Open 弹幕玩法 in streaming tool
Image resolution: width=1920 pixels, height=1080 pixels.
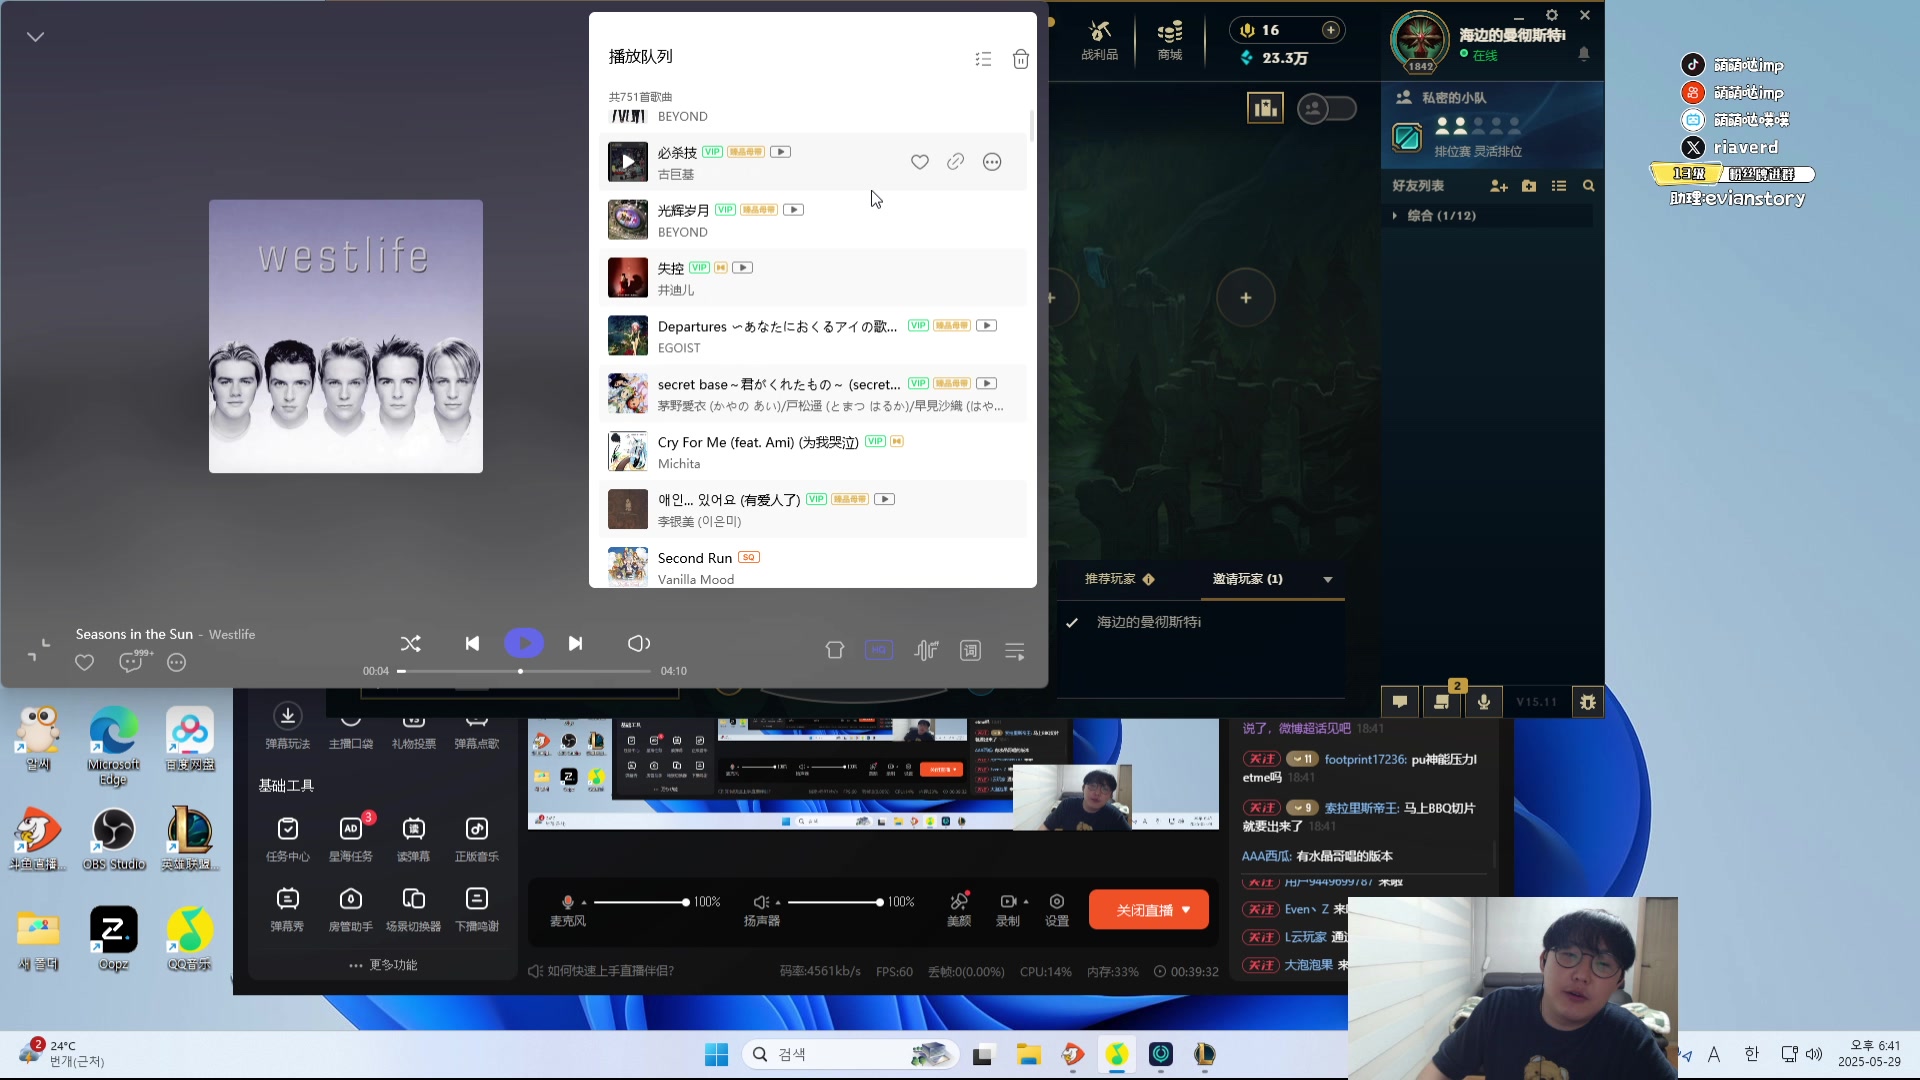(288, 726)
